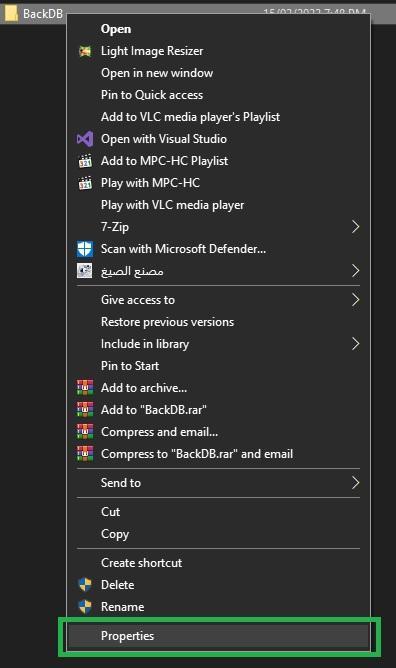Choose Cut from the context menu
Image resolution: width=396 pixels, height=668 pixels.
click(218, 512)
